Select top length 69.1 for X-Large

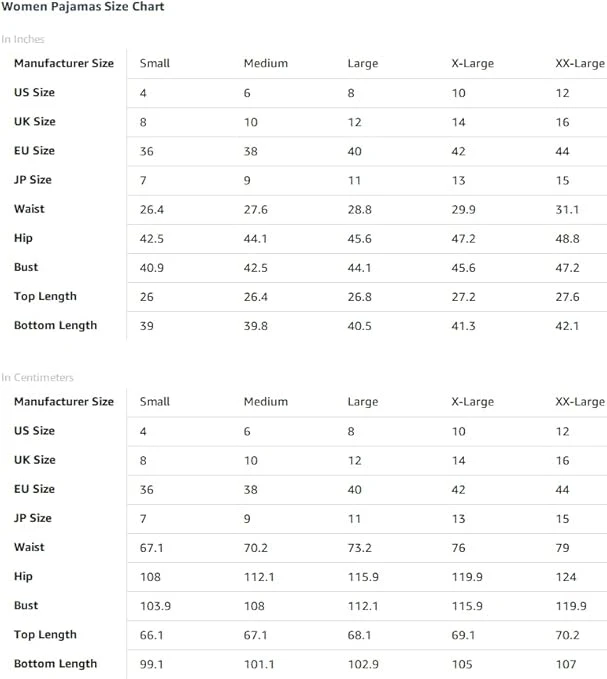[464, 634]
